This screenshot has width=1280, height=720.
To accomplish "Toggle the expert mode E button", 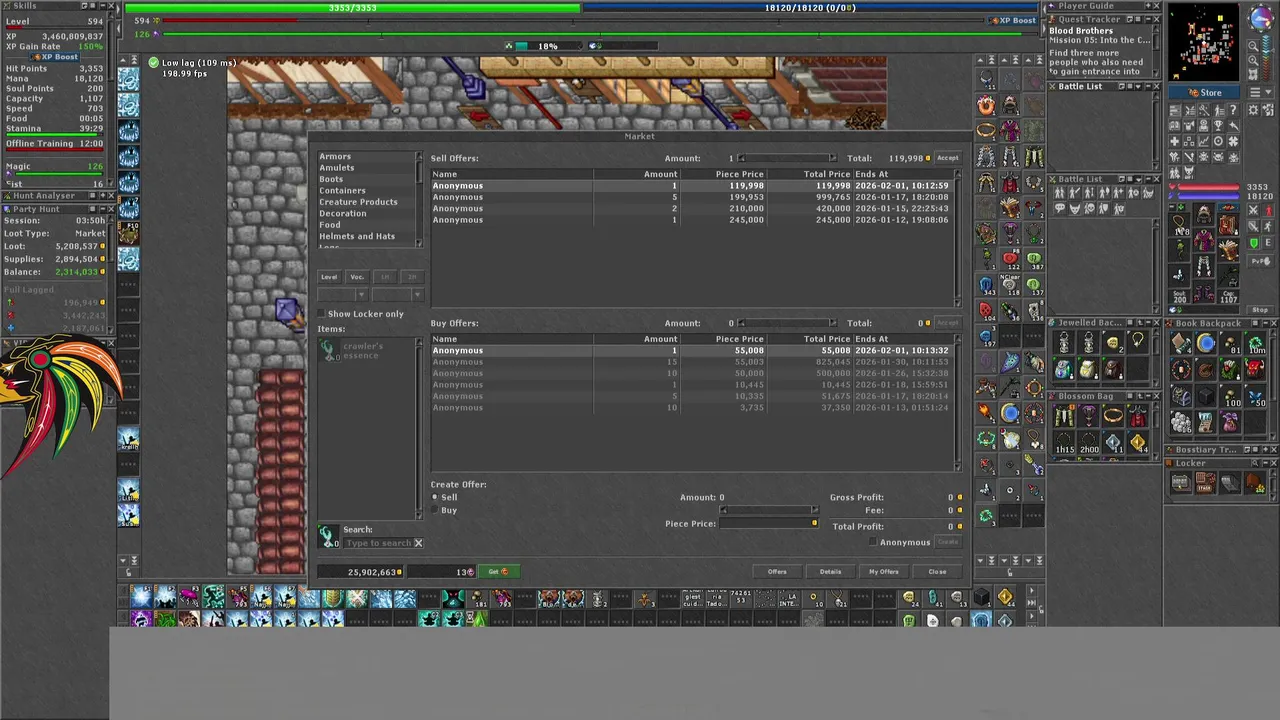I will coord(1267,243).
